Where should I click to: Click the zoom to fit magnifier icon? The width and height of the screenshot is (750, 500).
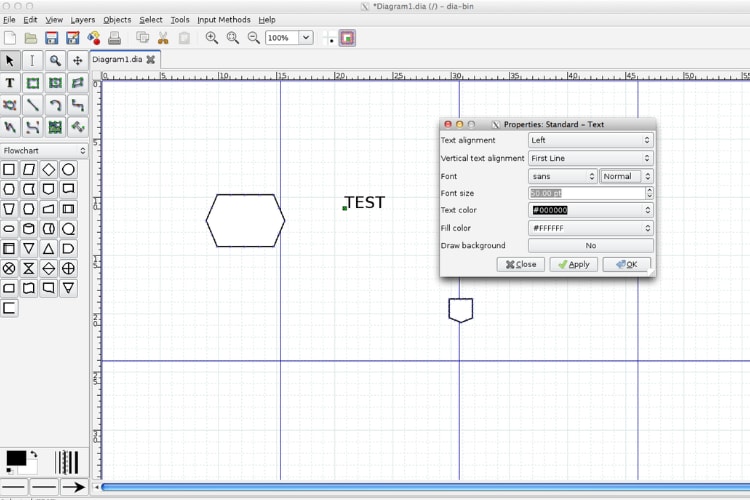coord(233,38)
